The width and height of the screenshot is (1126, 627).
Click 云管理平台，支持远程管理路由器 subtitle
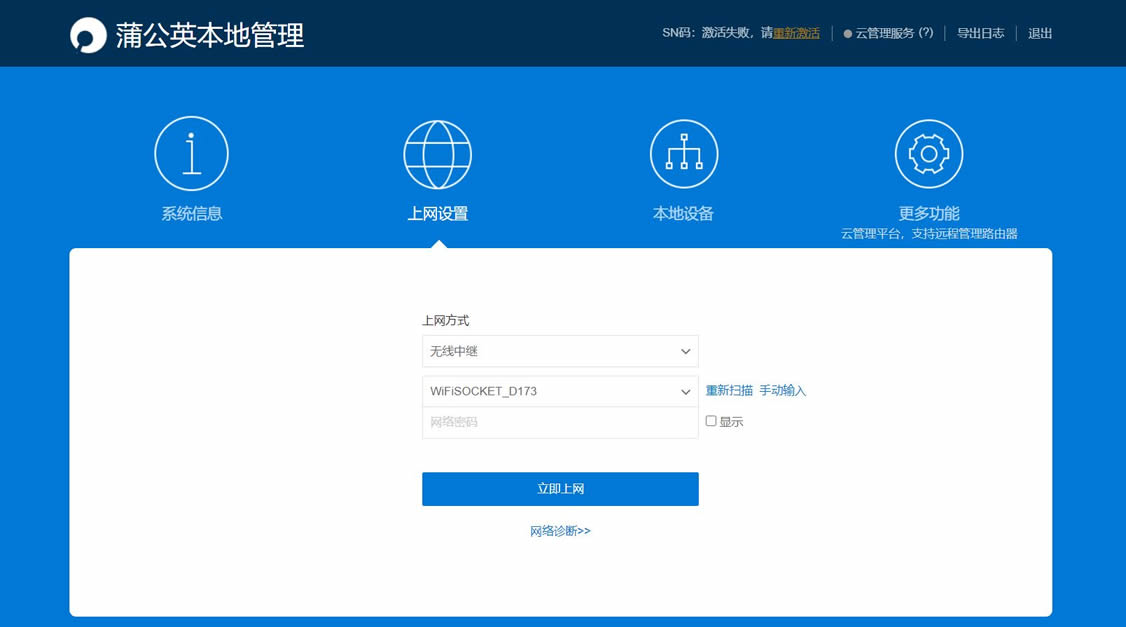click(929, 233)
